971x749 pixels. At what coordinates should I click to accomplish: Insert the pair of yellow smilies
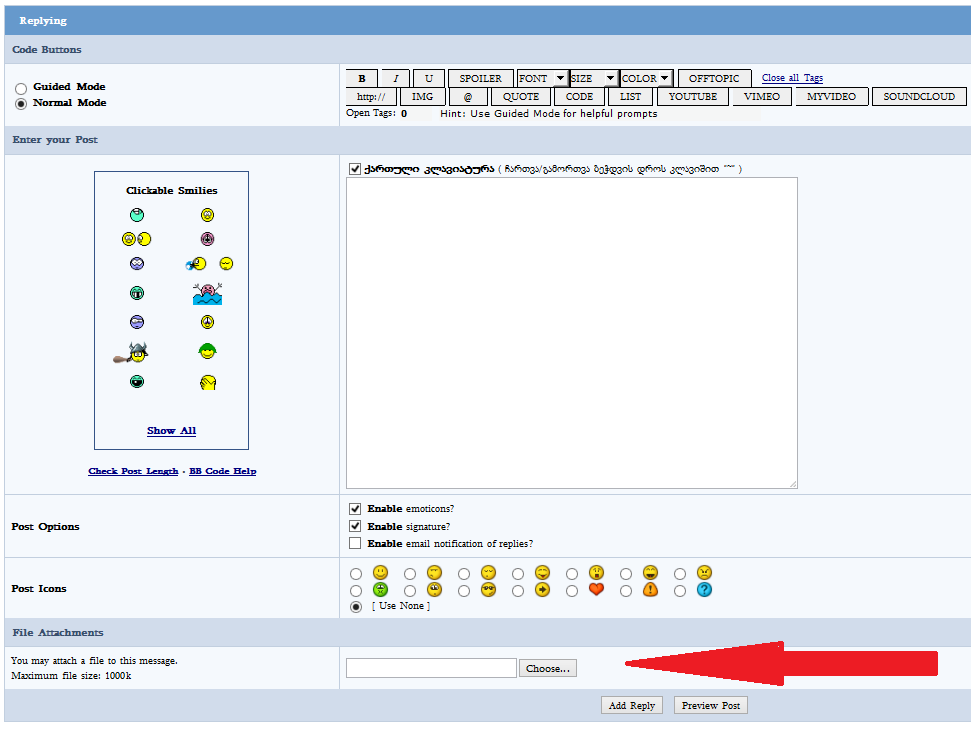[x=136, y=239]
